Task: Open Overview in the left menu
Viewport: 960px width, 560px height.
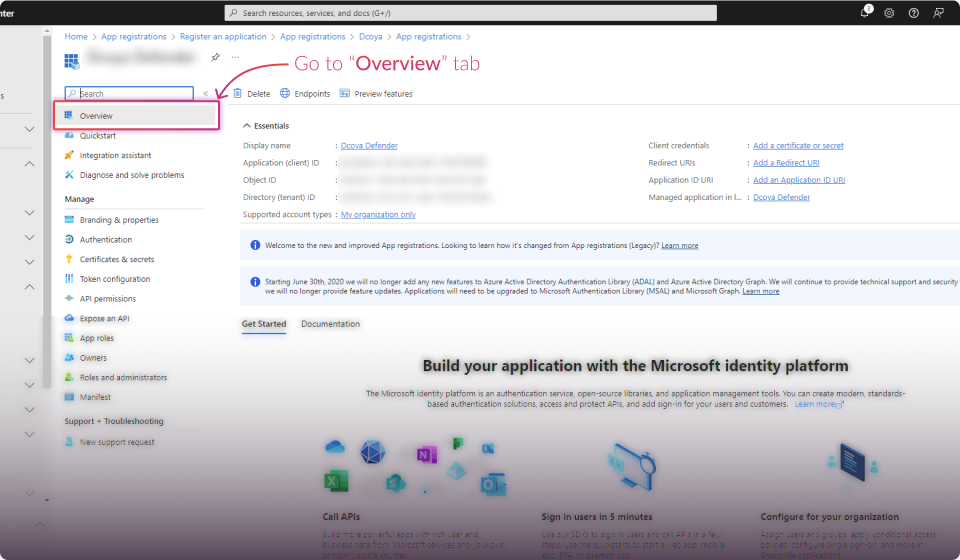Action: pyautogui.click(x=96, y=116)
